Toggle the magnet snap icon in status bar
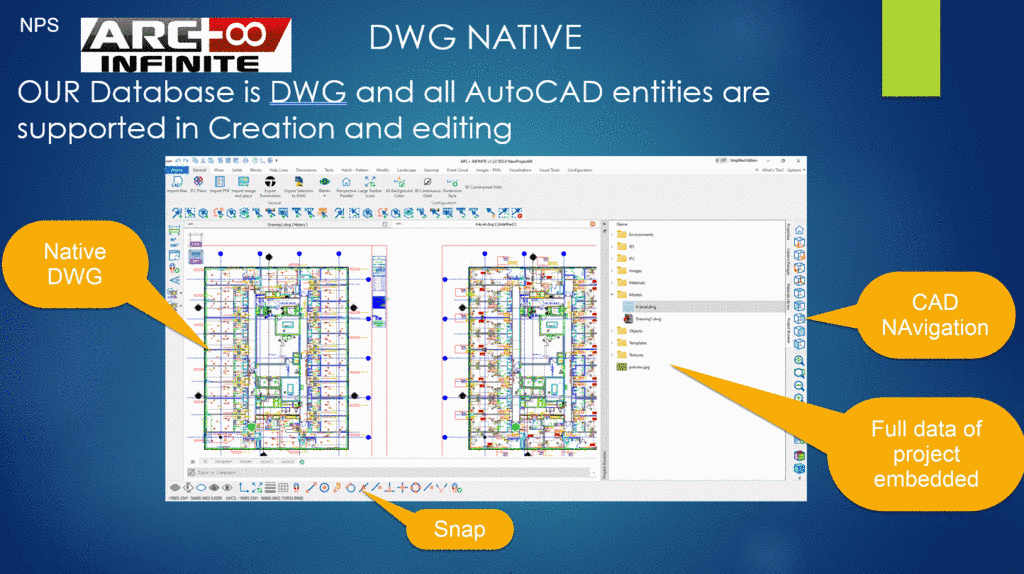This screenshot has width=1024, height=574. pyautogui.click(x=296, y=488)
